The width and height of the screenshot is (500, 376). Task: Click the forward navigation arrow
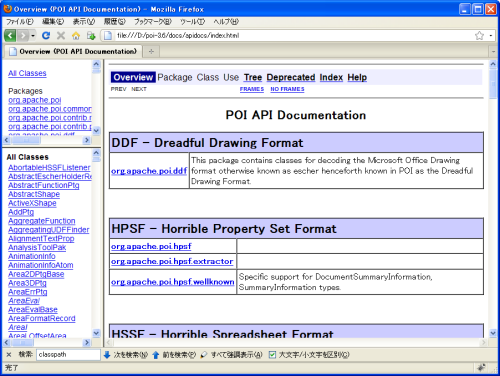23,35
